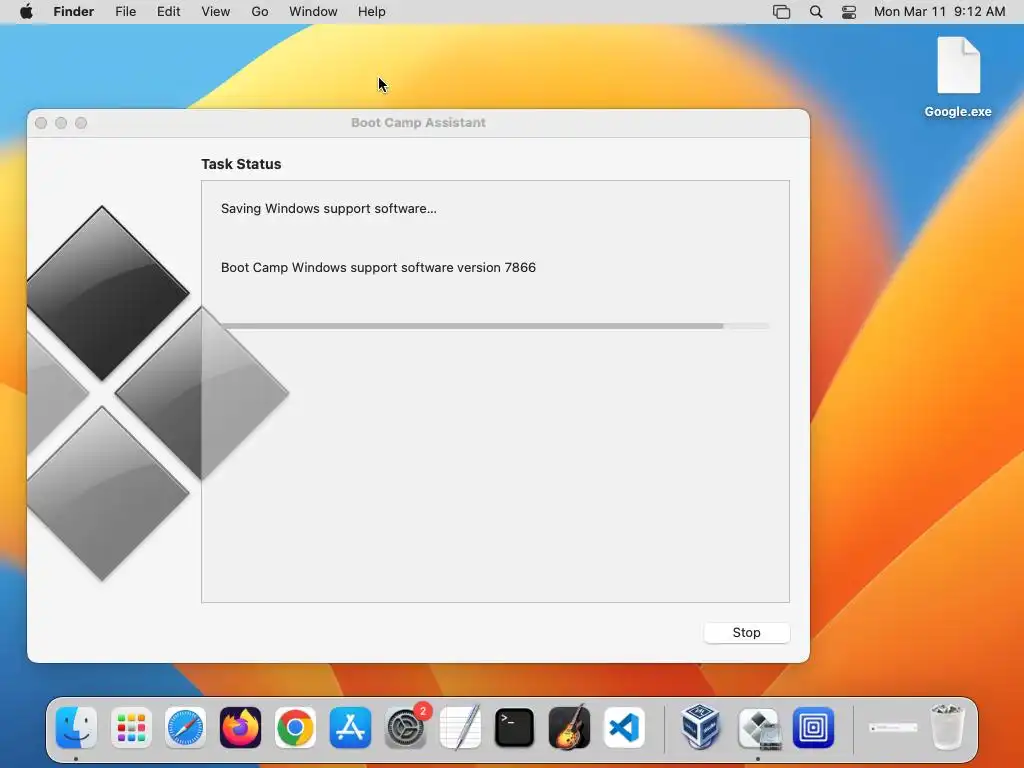
Task: Open TextEdit from the Dock
Action: click(x=460, y=728)
